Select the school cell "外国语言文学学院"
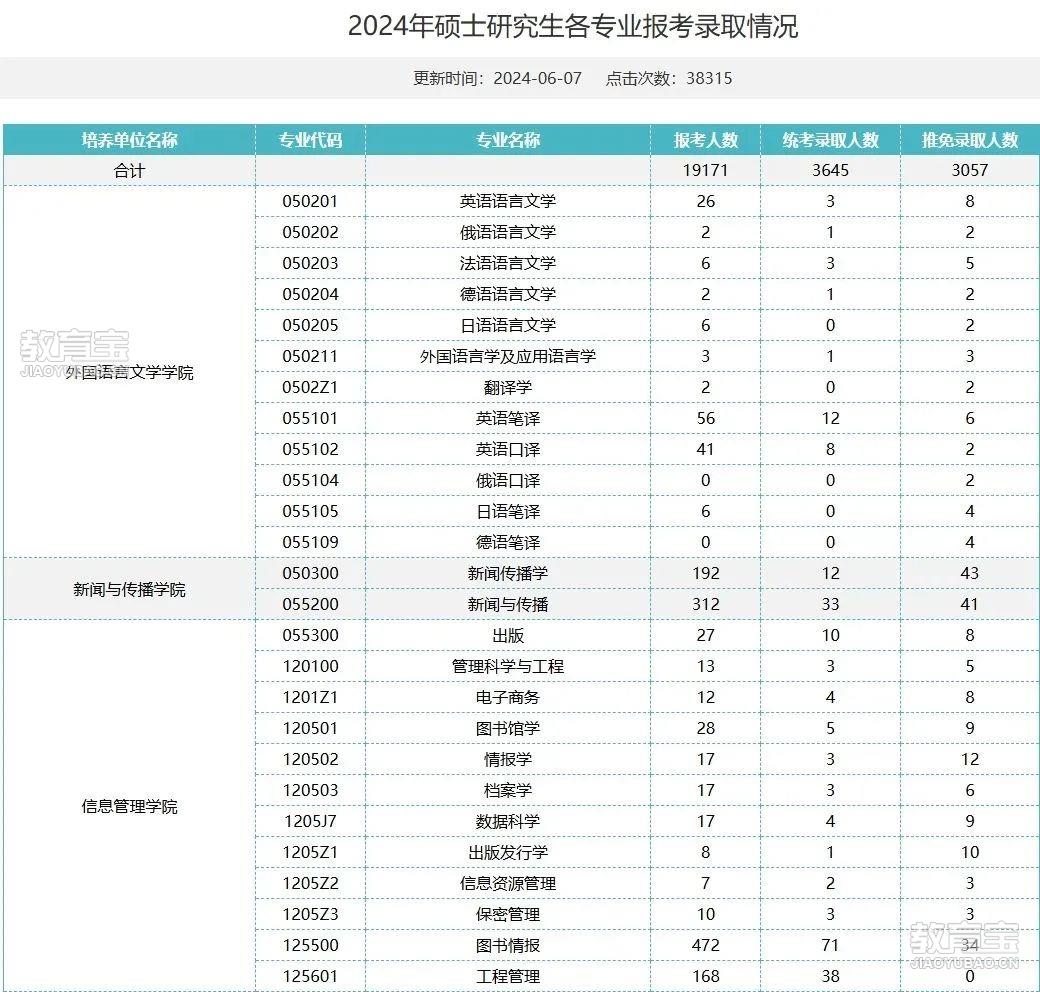This screenshot has width=1040, height=992. coord(129,372)
